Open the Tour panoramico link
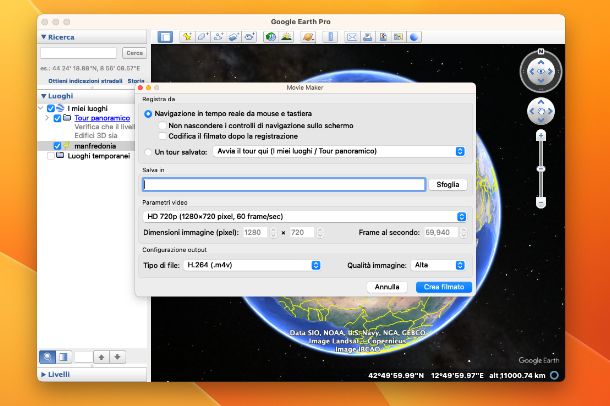Image resolution: width=610 pixels, height=406 pixels. (x=102, y=118)
